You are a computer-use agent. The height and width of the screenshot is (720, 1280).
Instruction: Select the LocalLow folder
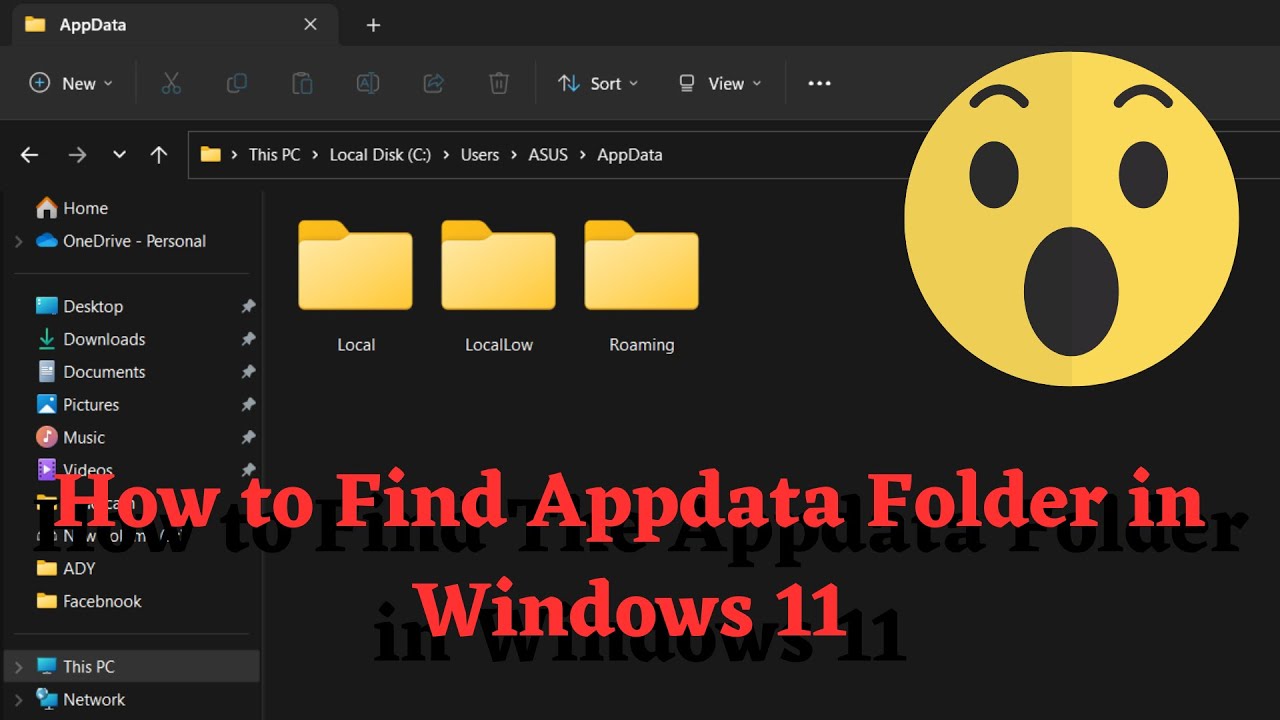pyautogui.click(x=499, y=286)
